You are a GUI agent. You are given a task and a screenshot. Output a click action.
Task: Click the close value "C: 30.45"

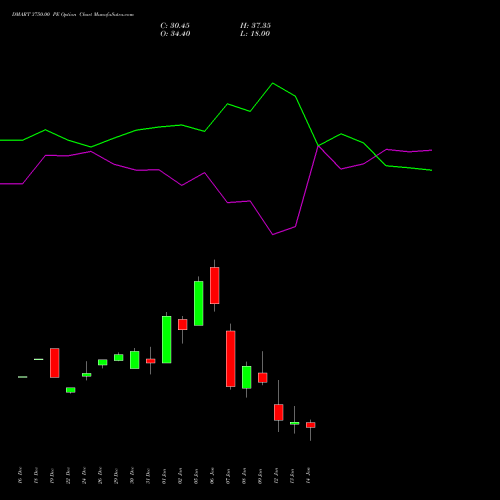click(x=175, y=26)
